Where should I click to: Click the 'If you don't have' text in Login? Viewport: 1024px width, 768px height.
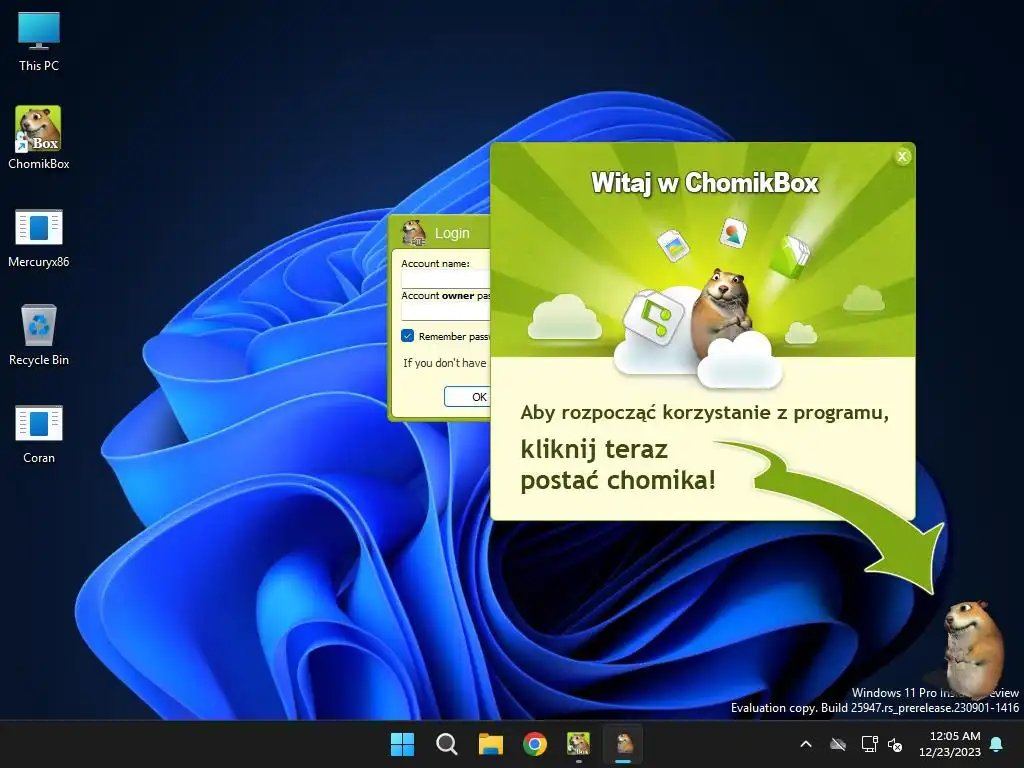445,363
